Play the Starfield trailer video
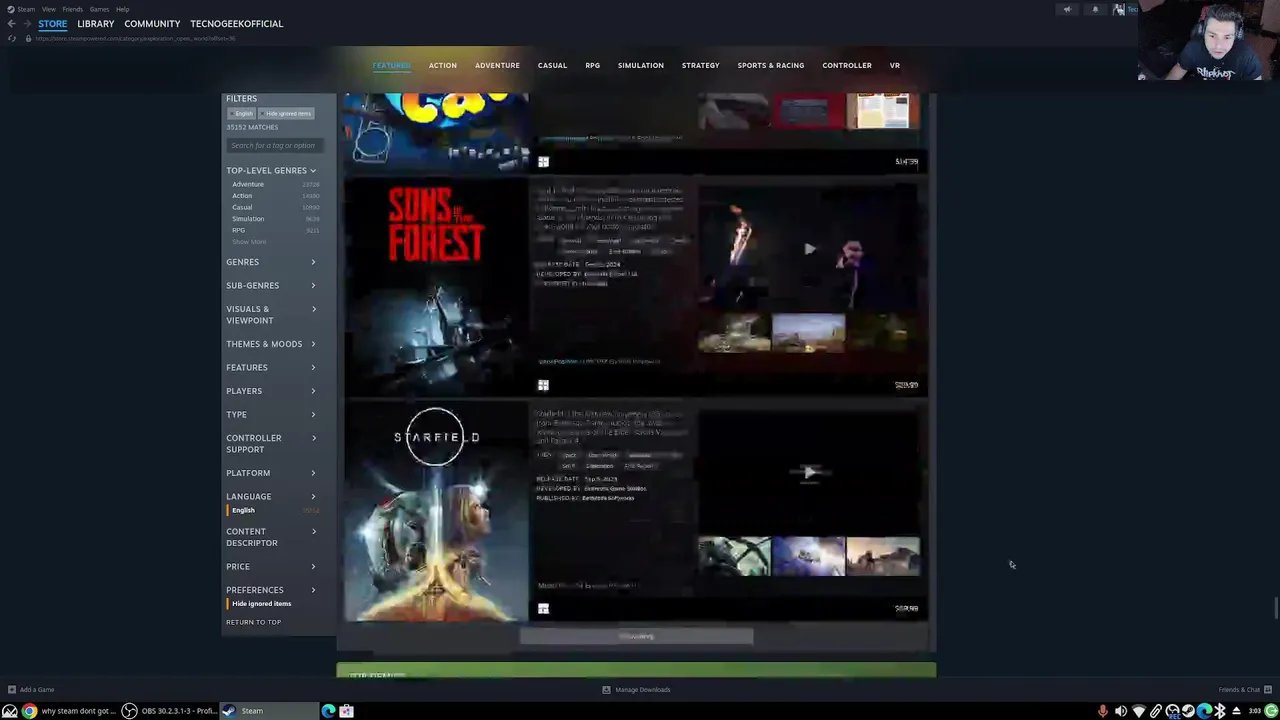 809,472
